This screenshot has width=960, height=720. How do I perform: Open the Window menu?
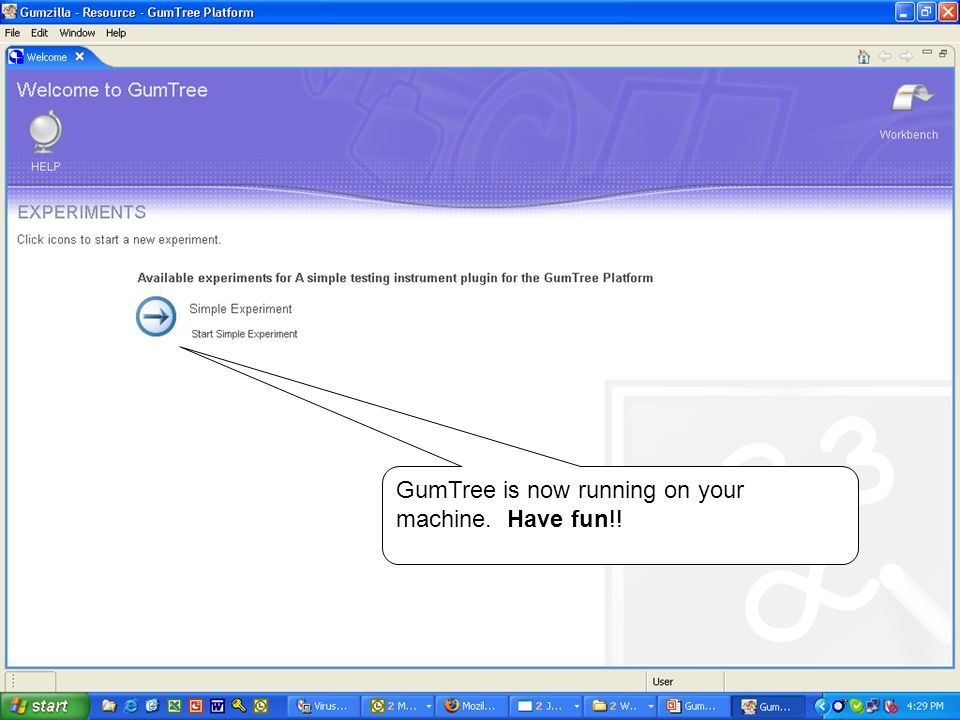tap(77, 33)
